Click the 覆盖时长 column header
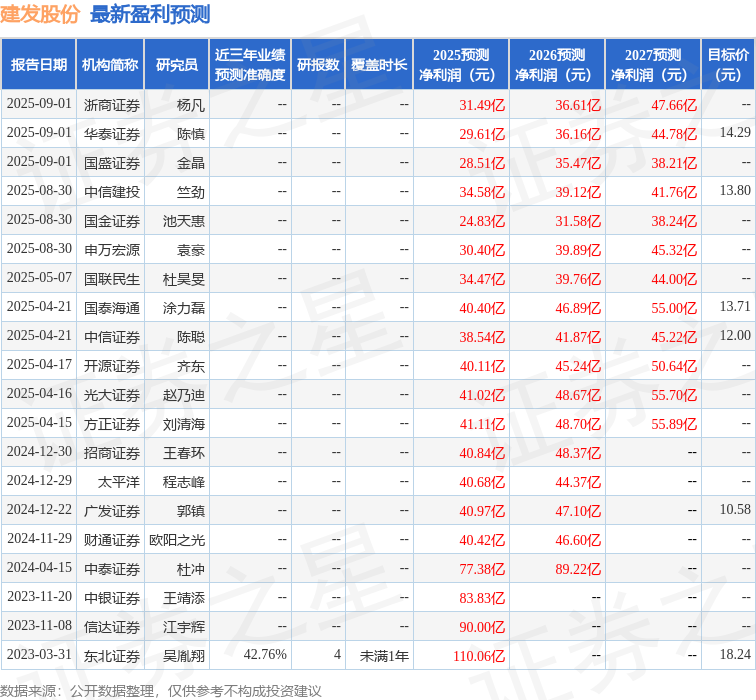This screenshot has width=756, height=700. pos(379,65)
